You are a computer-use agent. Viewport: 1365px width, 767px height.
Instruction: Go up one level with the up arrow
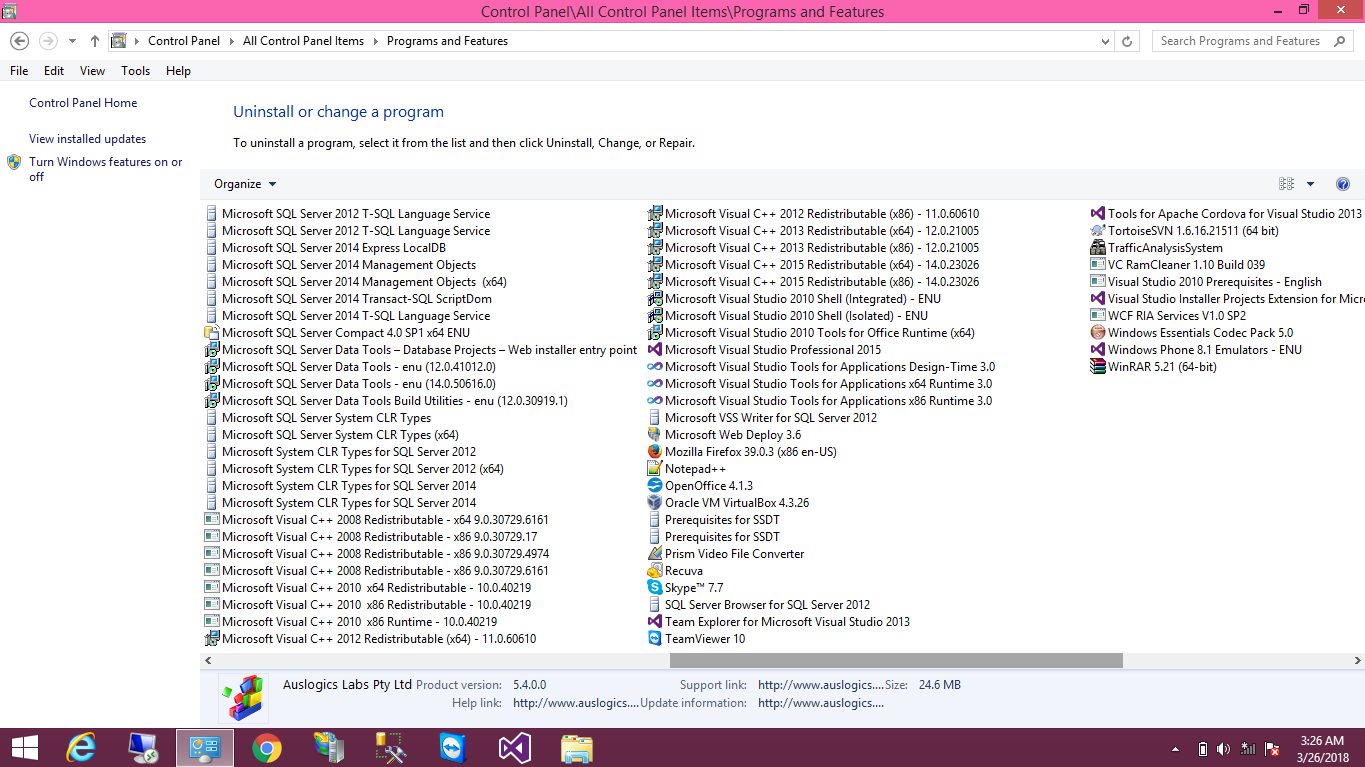click(95, 41)
